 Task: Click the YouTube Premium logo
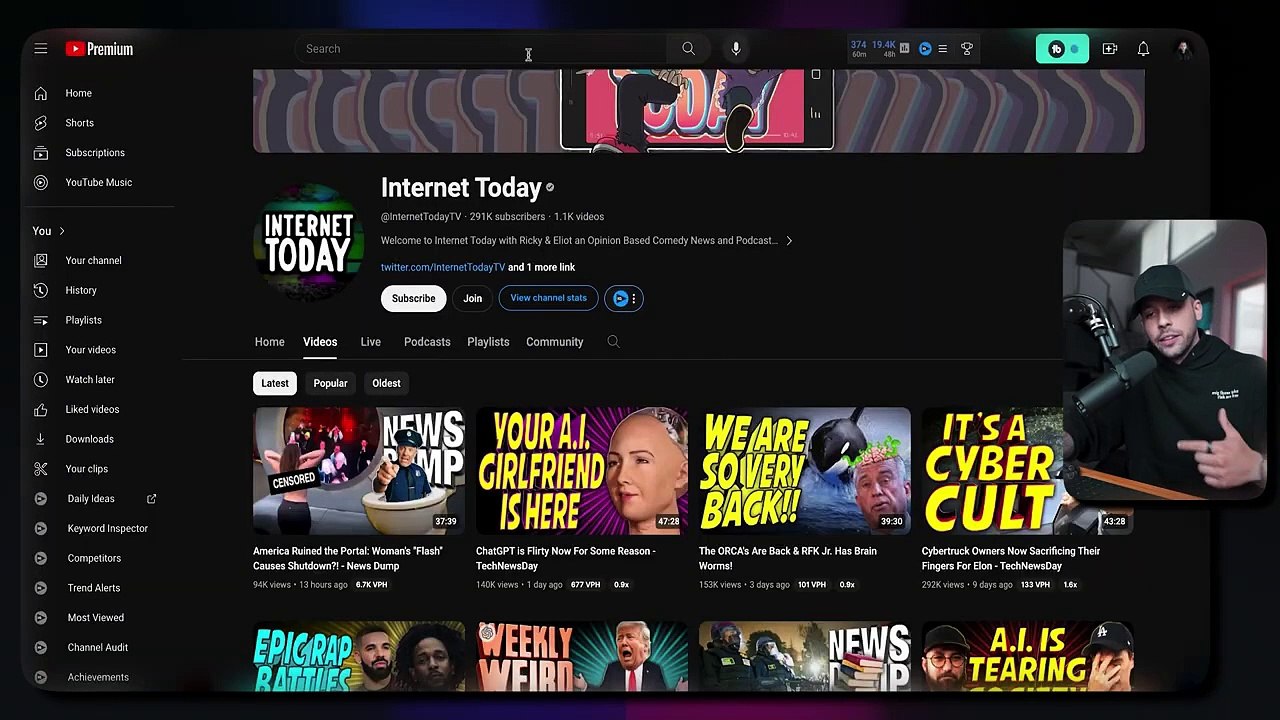99,49
